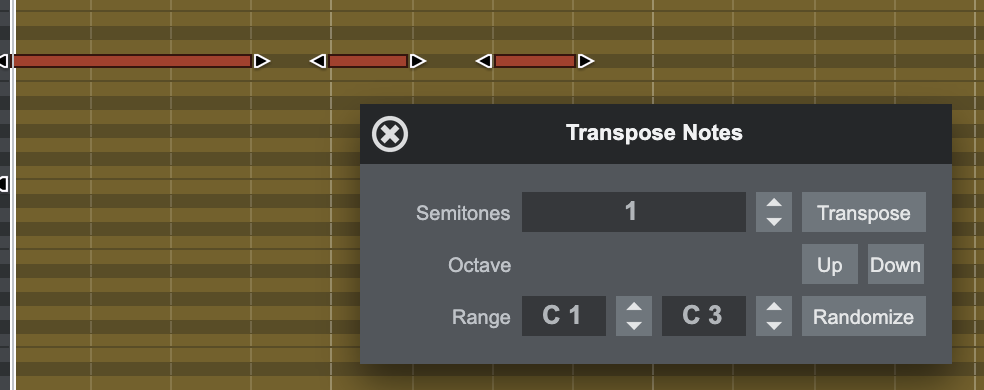Click the first note's right resize handle
The width and height of the screenshot is (984, 390).
pos(262,61)
